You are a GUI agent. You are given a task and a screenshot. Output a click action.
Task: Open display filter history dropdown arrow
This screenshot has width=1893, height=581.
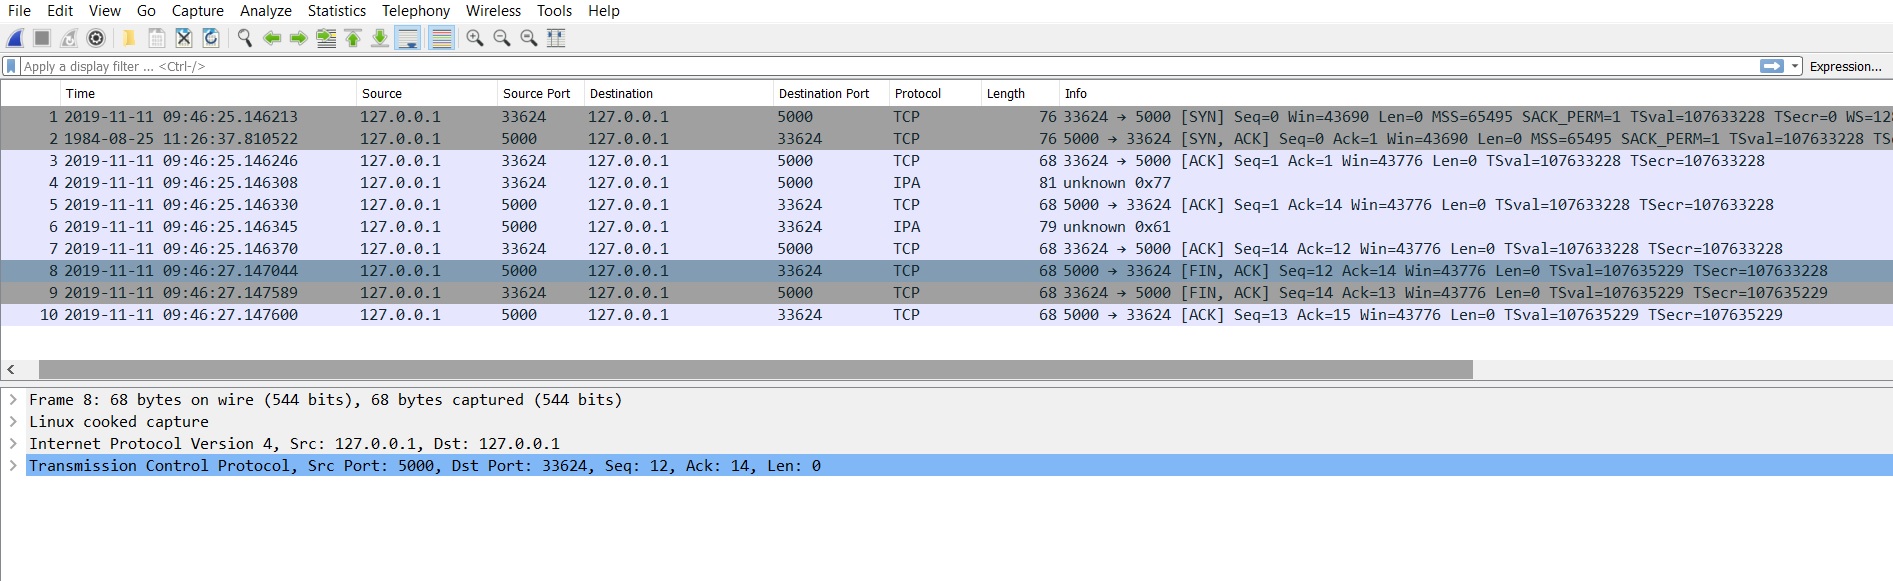coord(1795,66)
